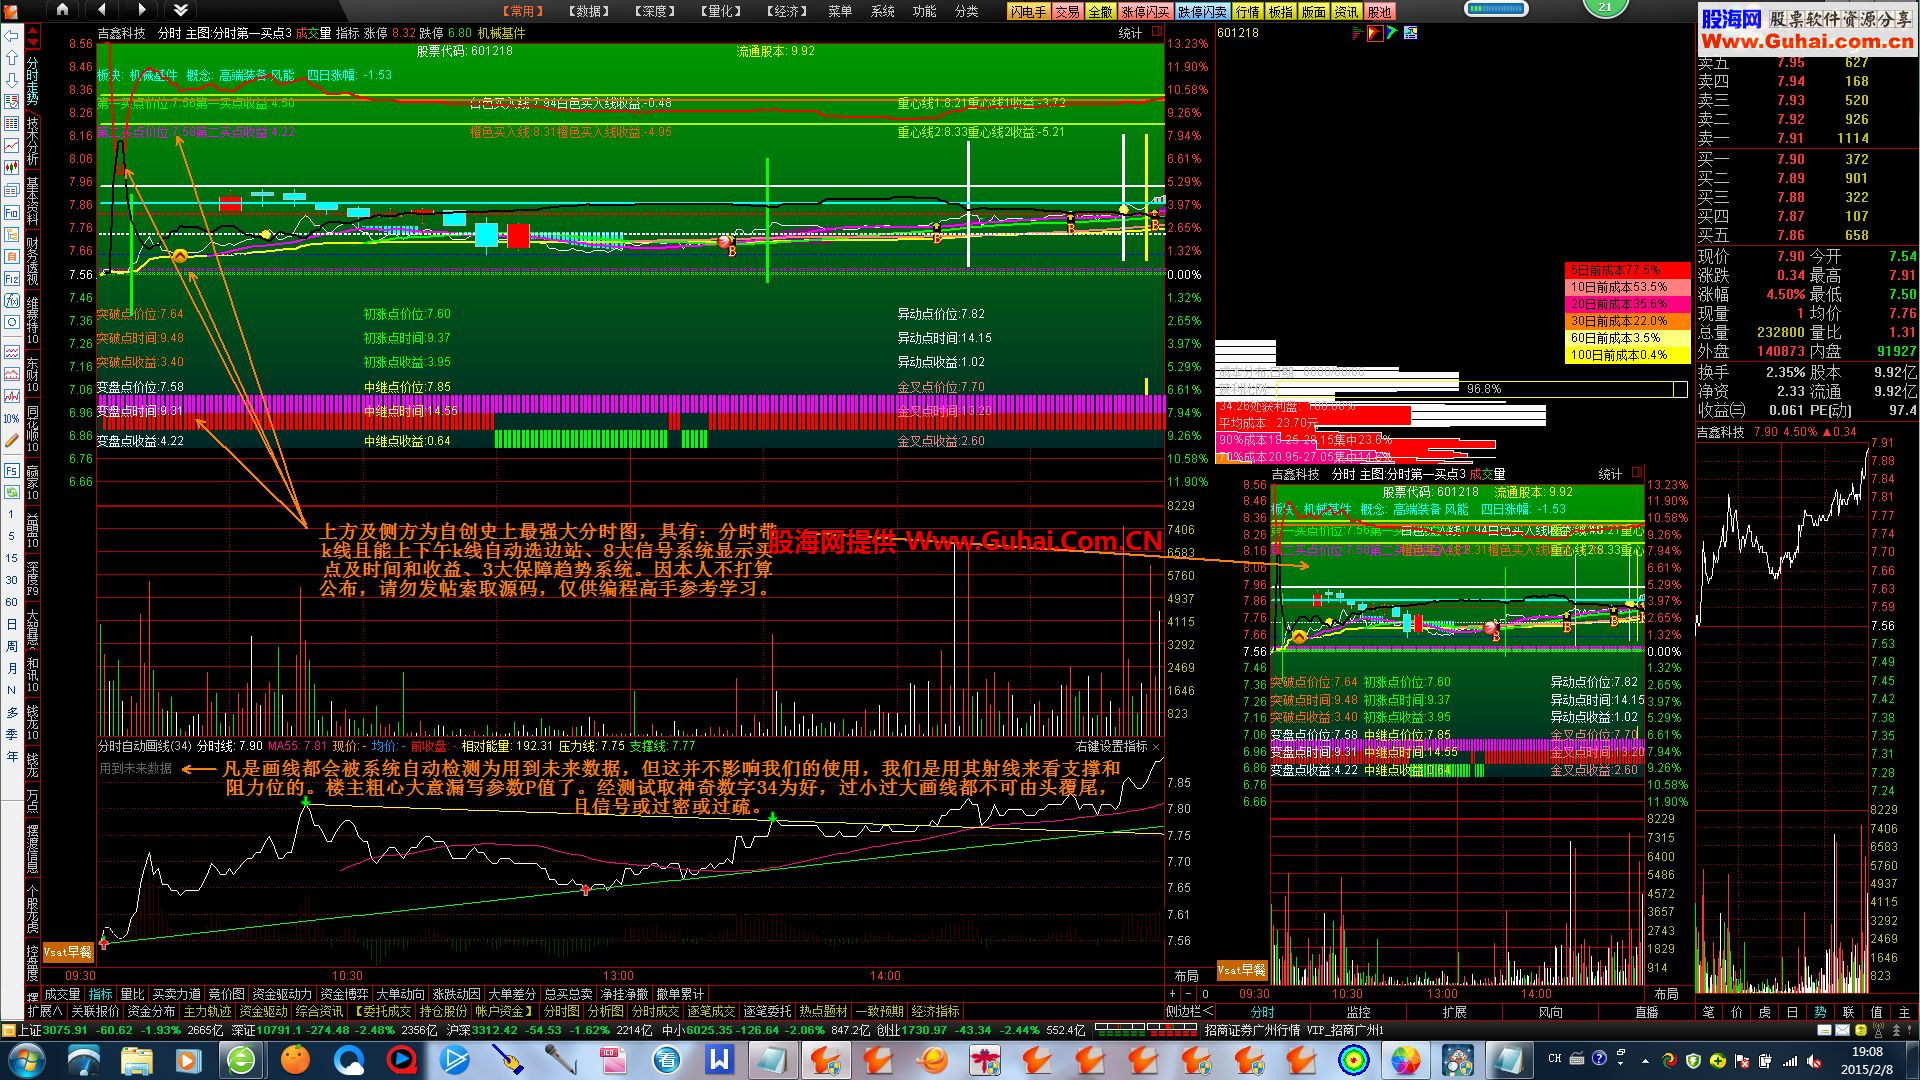This screenshot has width=1920, height=1080.
Task: Open the WPS Writer taskbar icon
Action: coord(719,1059)
